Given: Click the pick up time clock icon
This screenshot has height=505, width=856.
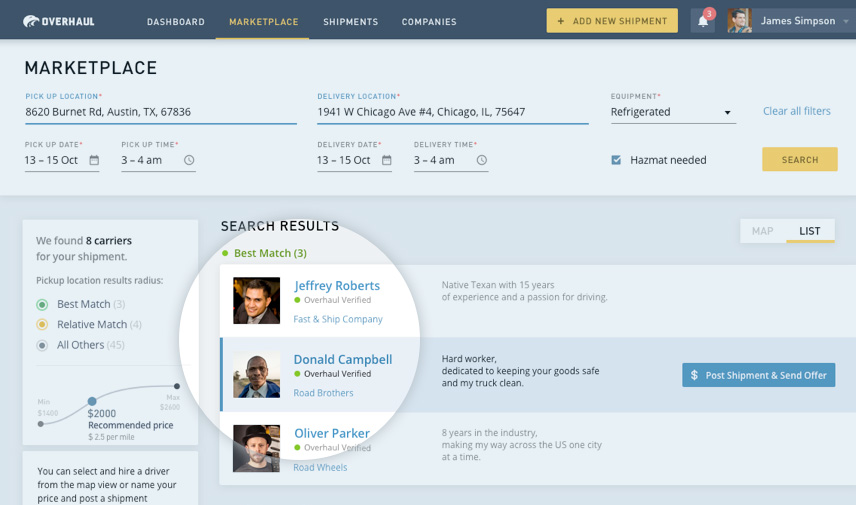Looking at the screenshot, I should 189,160.
